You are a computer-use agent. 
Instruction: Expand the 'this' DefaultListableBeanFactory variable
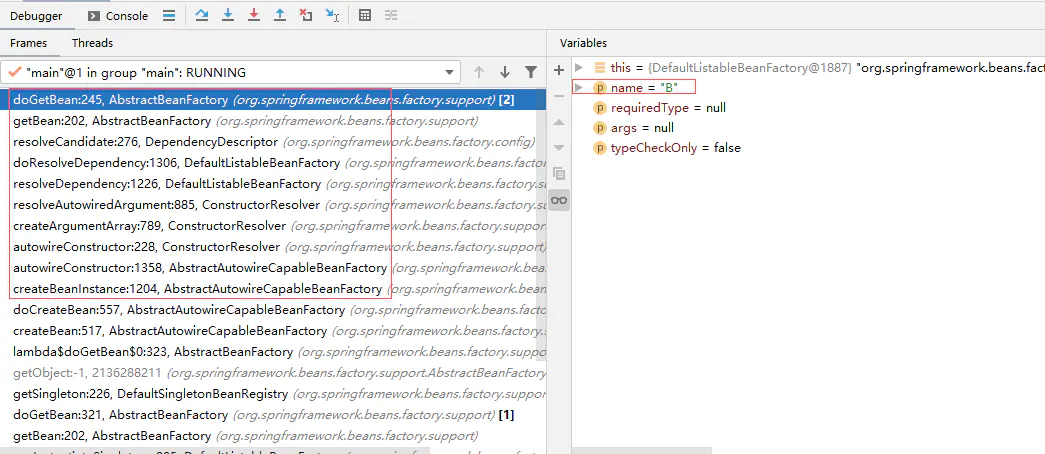(579, 67)
